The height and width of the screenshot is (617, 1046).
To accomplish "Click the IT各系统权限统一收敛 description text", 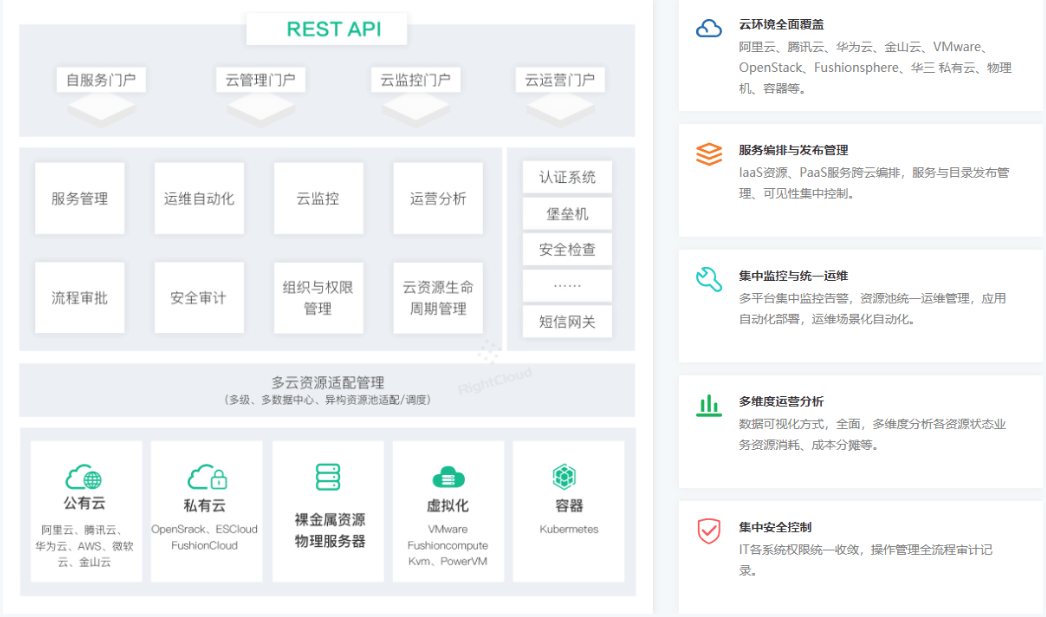I will (x=866, y=560).
